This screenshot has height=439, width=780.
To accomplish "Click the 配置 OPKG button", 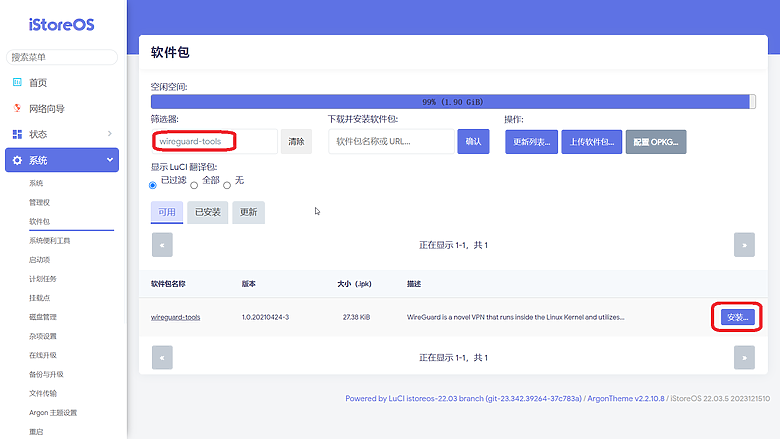I will pyautogui.click(x=656, y=142).
